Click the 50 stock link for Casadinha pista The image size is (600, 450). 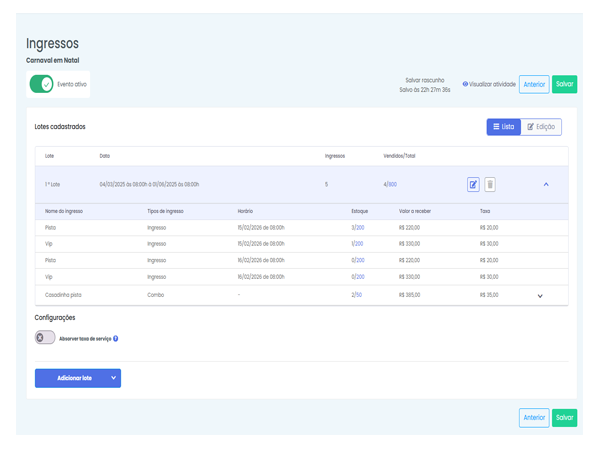click(359, 295)
